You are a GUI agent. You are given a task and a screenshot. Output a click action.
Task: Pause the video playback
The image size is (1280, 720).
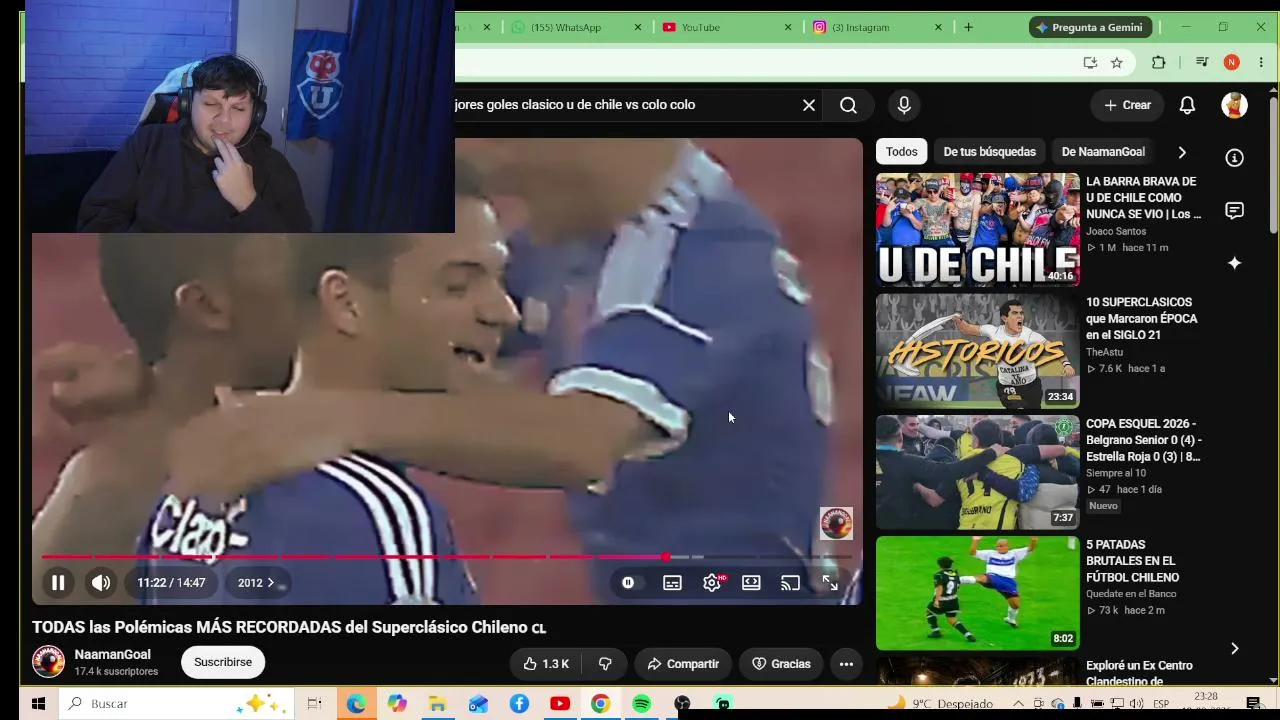click(58, 583)
